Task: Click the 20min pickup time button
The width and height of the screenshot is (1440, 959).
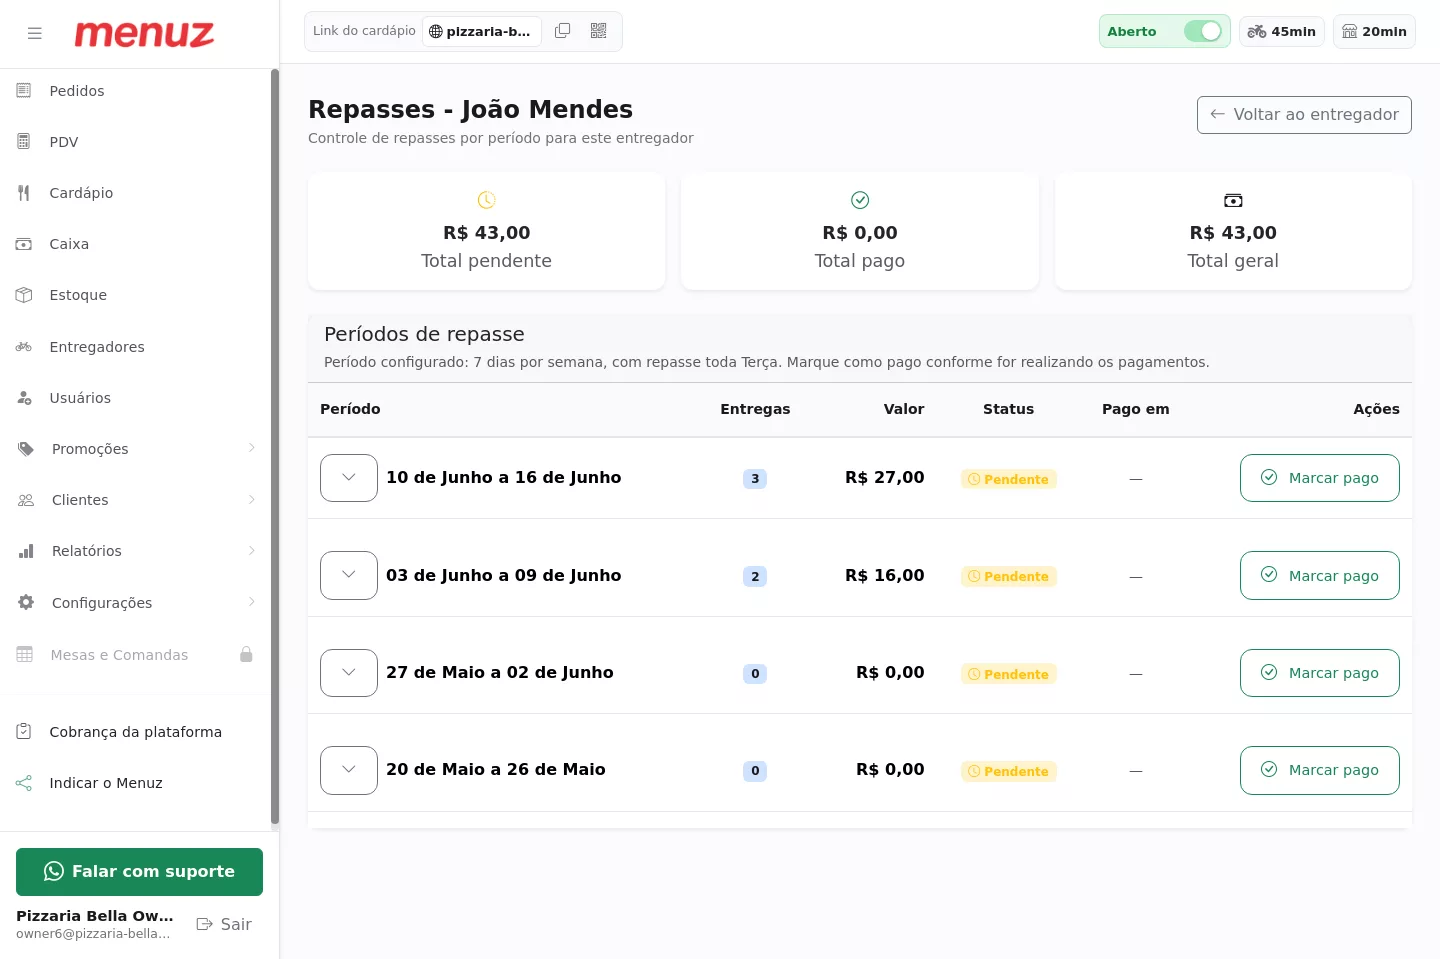Action: coord(1374,32)
